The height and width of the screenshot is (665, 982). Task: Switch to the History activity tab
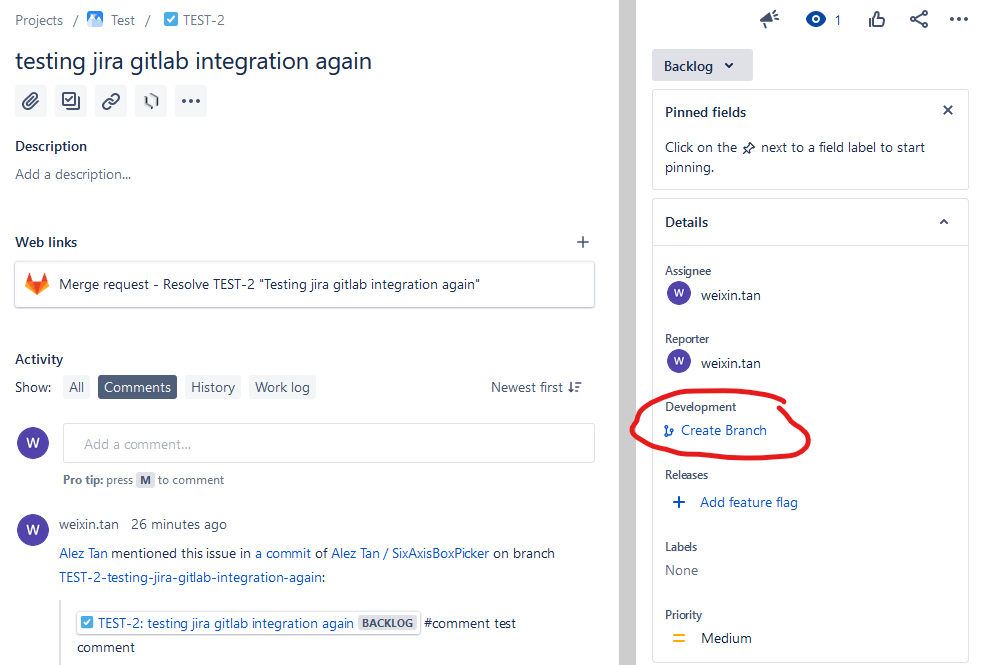pos(213,387)
